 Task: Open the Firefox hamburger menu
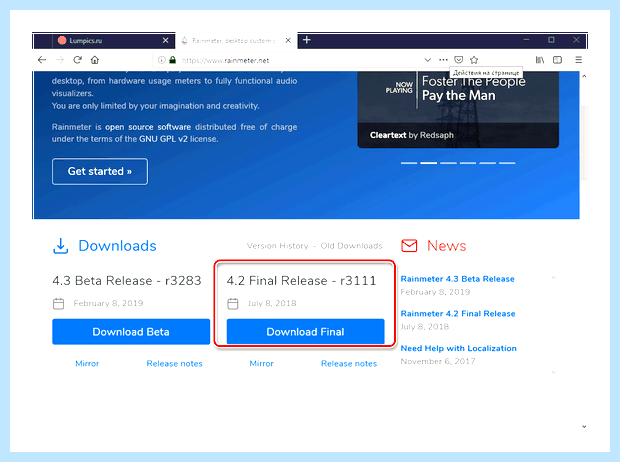[x=578, y=60]
